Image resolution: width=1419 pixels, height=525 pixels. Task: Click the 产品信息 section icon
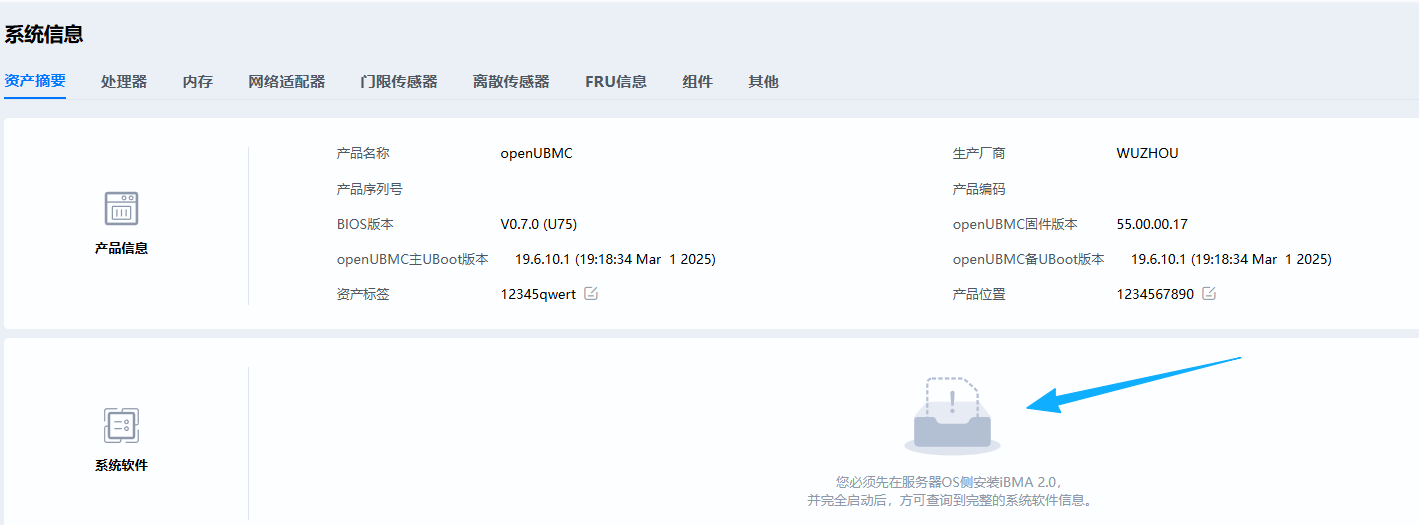[121, 209]
